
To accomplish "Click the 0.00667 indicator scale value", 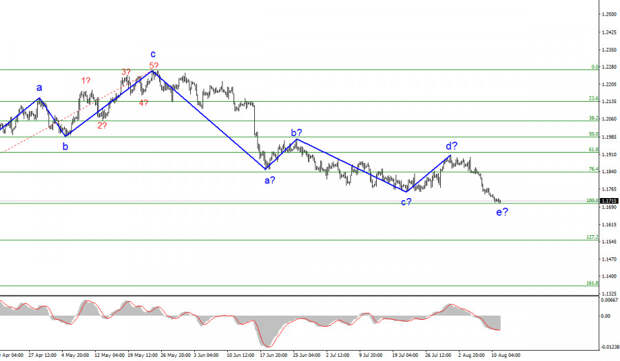I will click(x=609, y=300).
